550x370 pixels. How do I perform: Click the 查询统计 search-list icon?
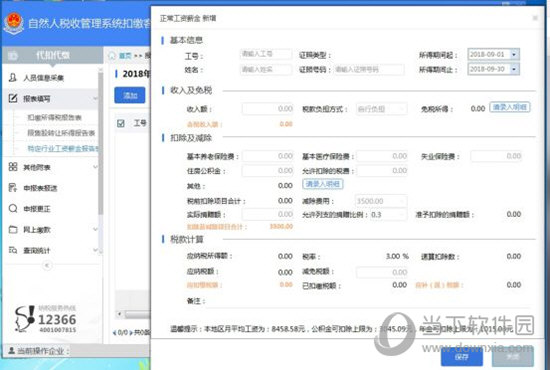(x=13, y=250)
